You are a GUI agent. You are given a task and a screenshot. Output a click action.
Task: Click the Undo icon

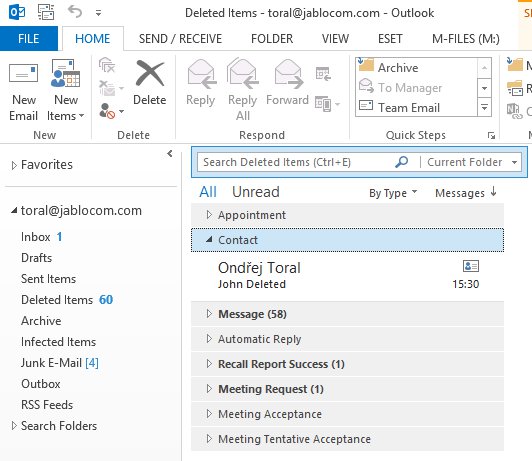point(75,12)
